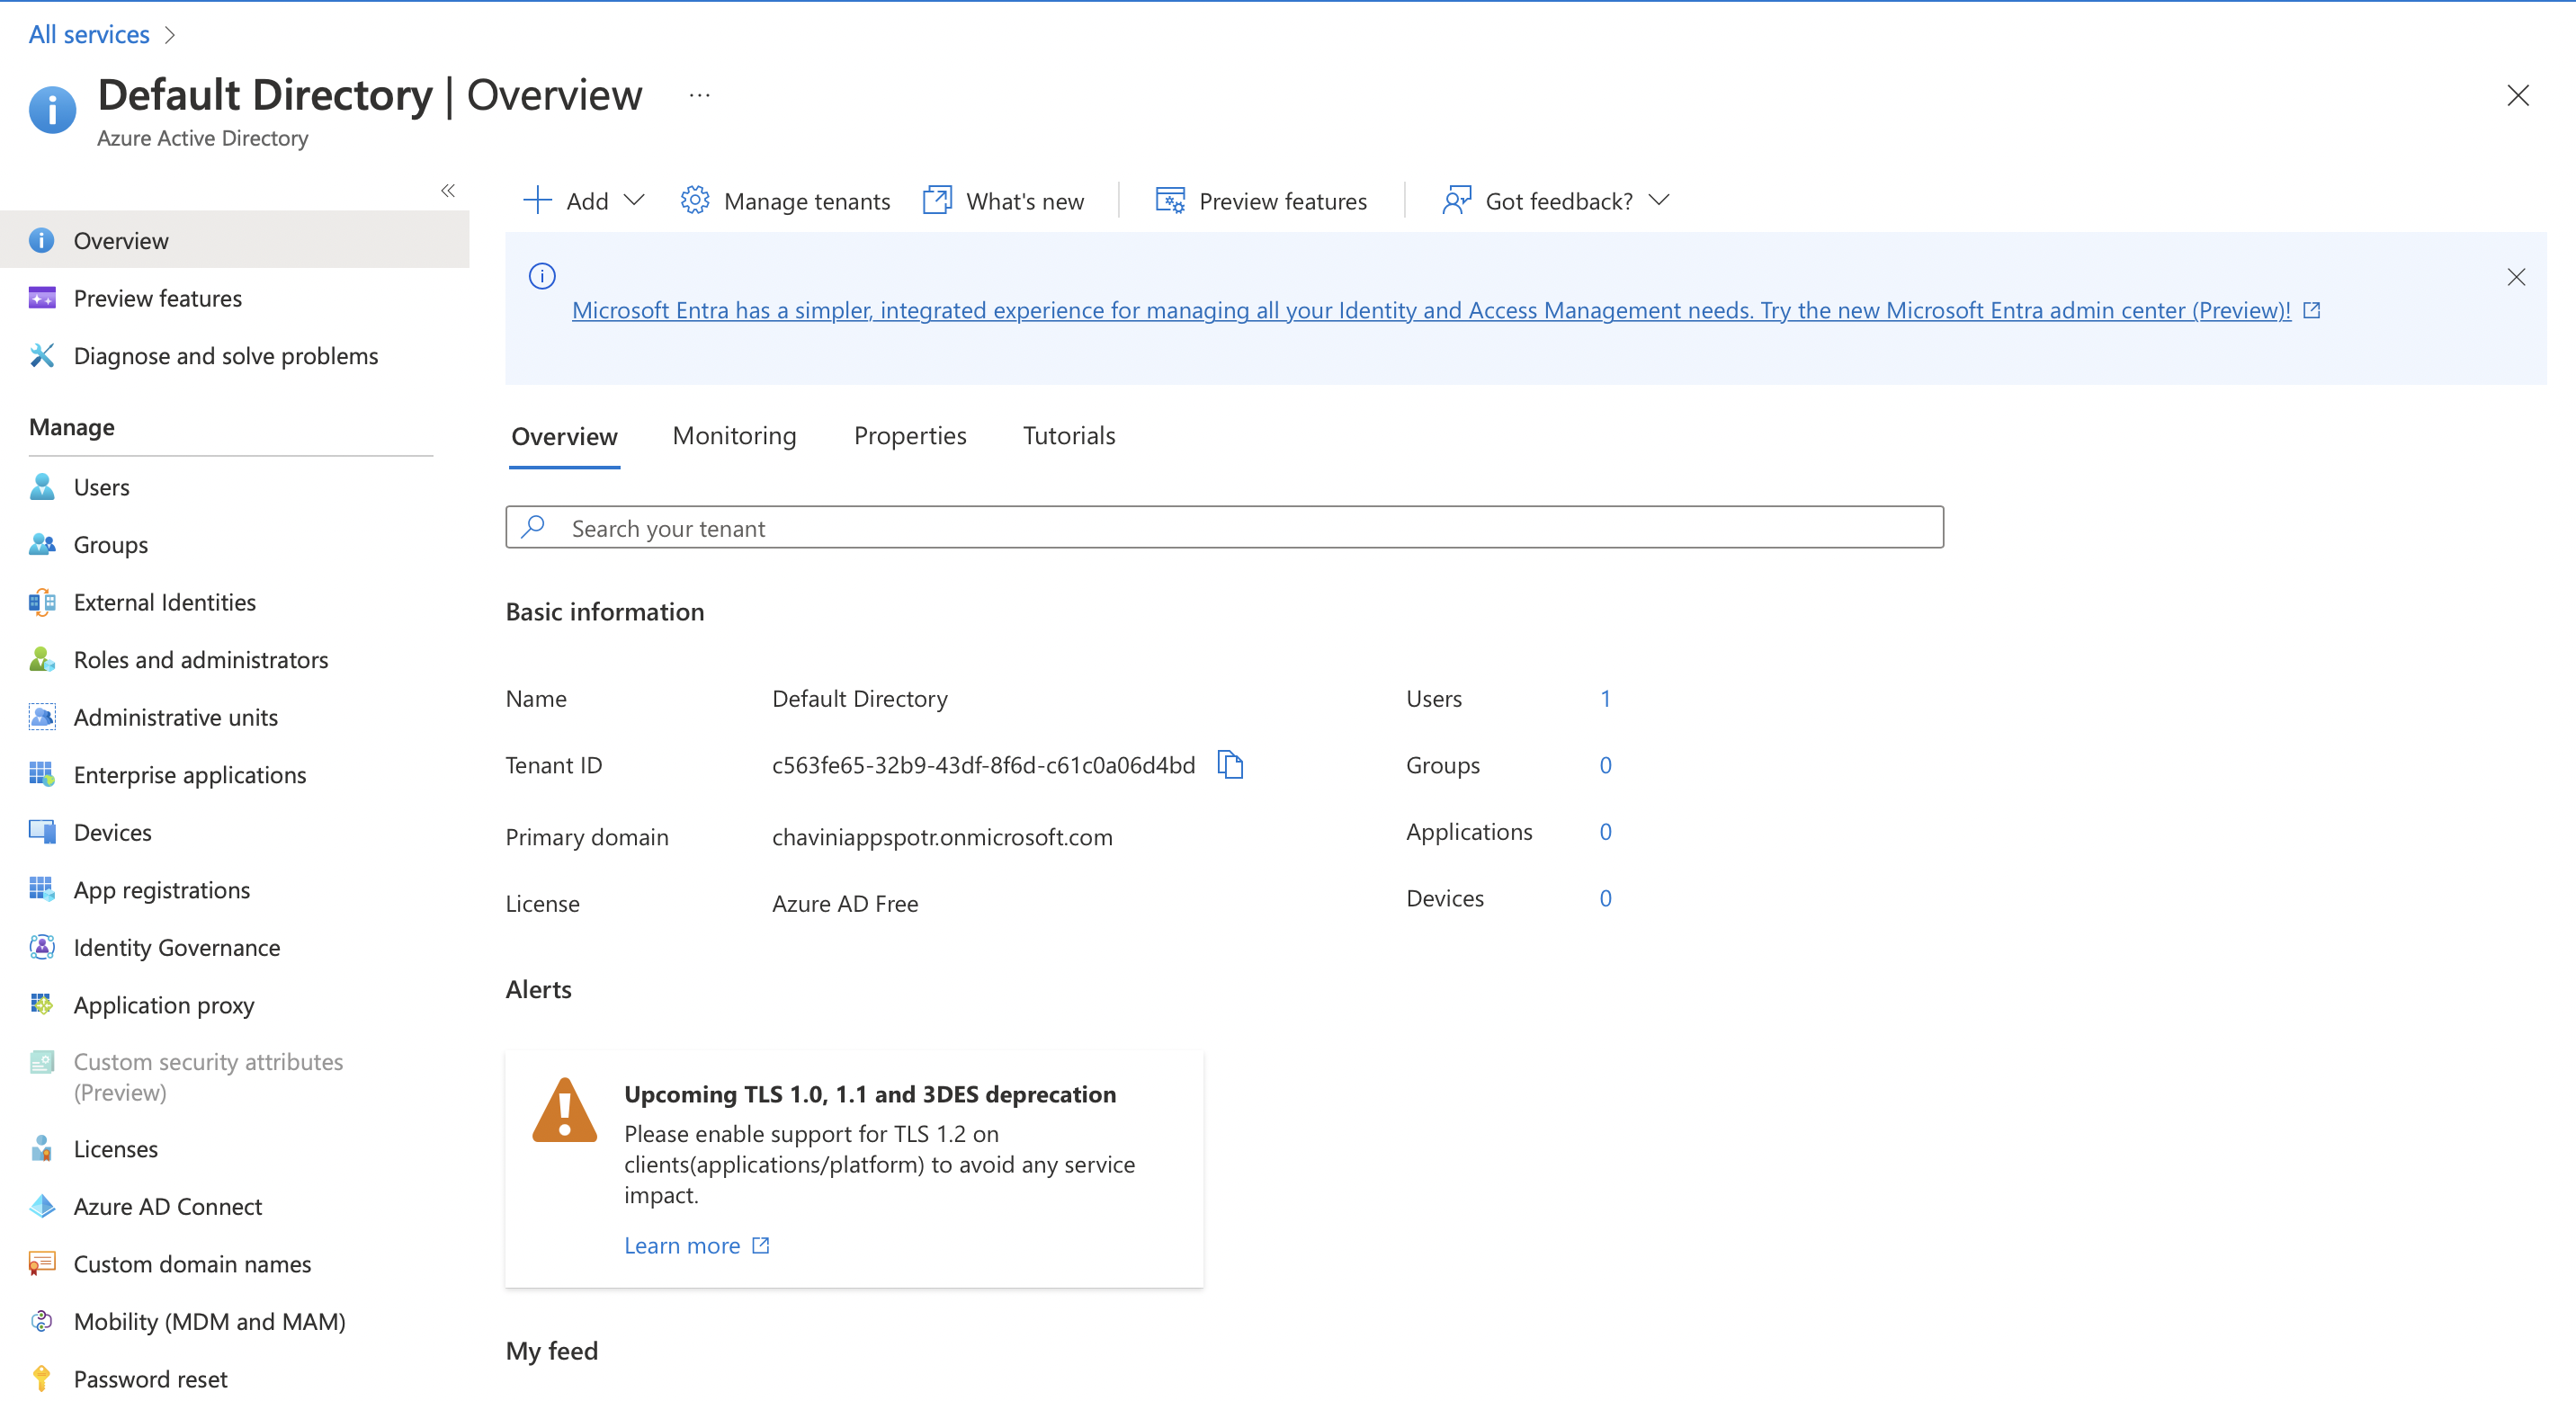
Task: Click the plus icon next to Add
Action: [x=537, y=201]
